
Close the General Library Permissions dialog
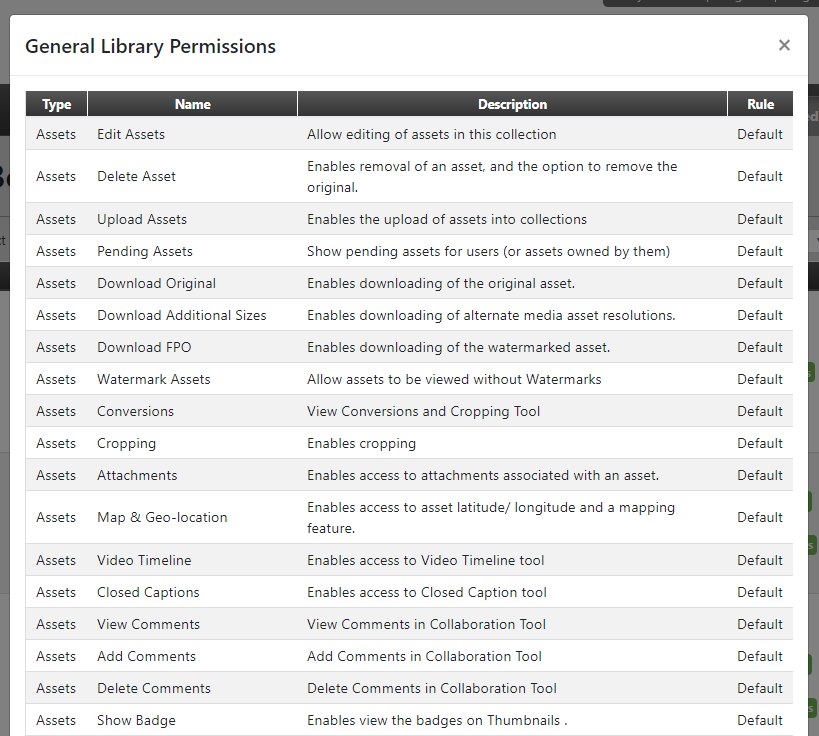[783, 45]
